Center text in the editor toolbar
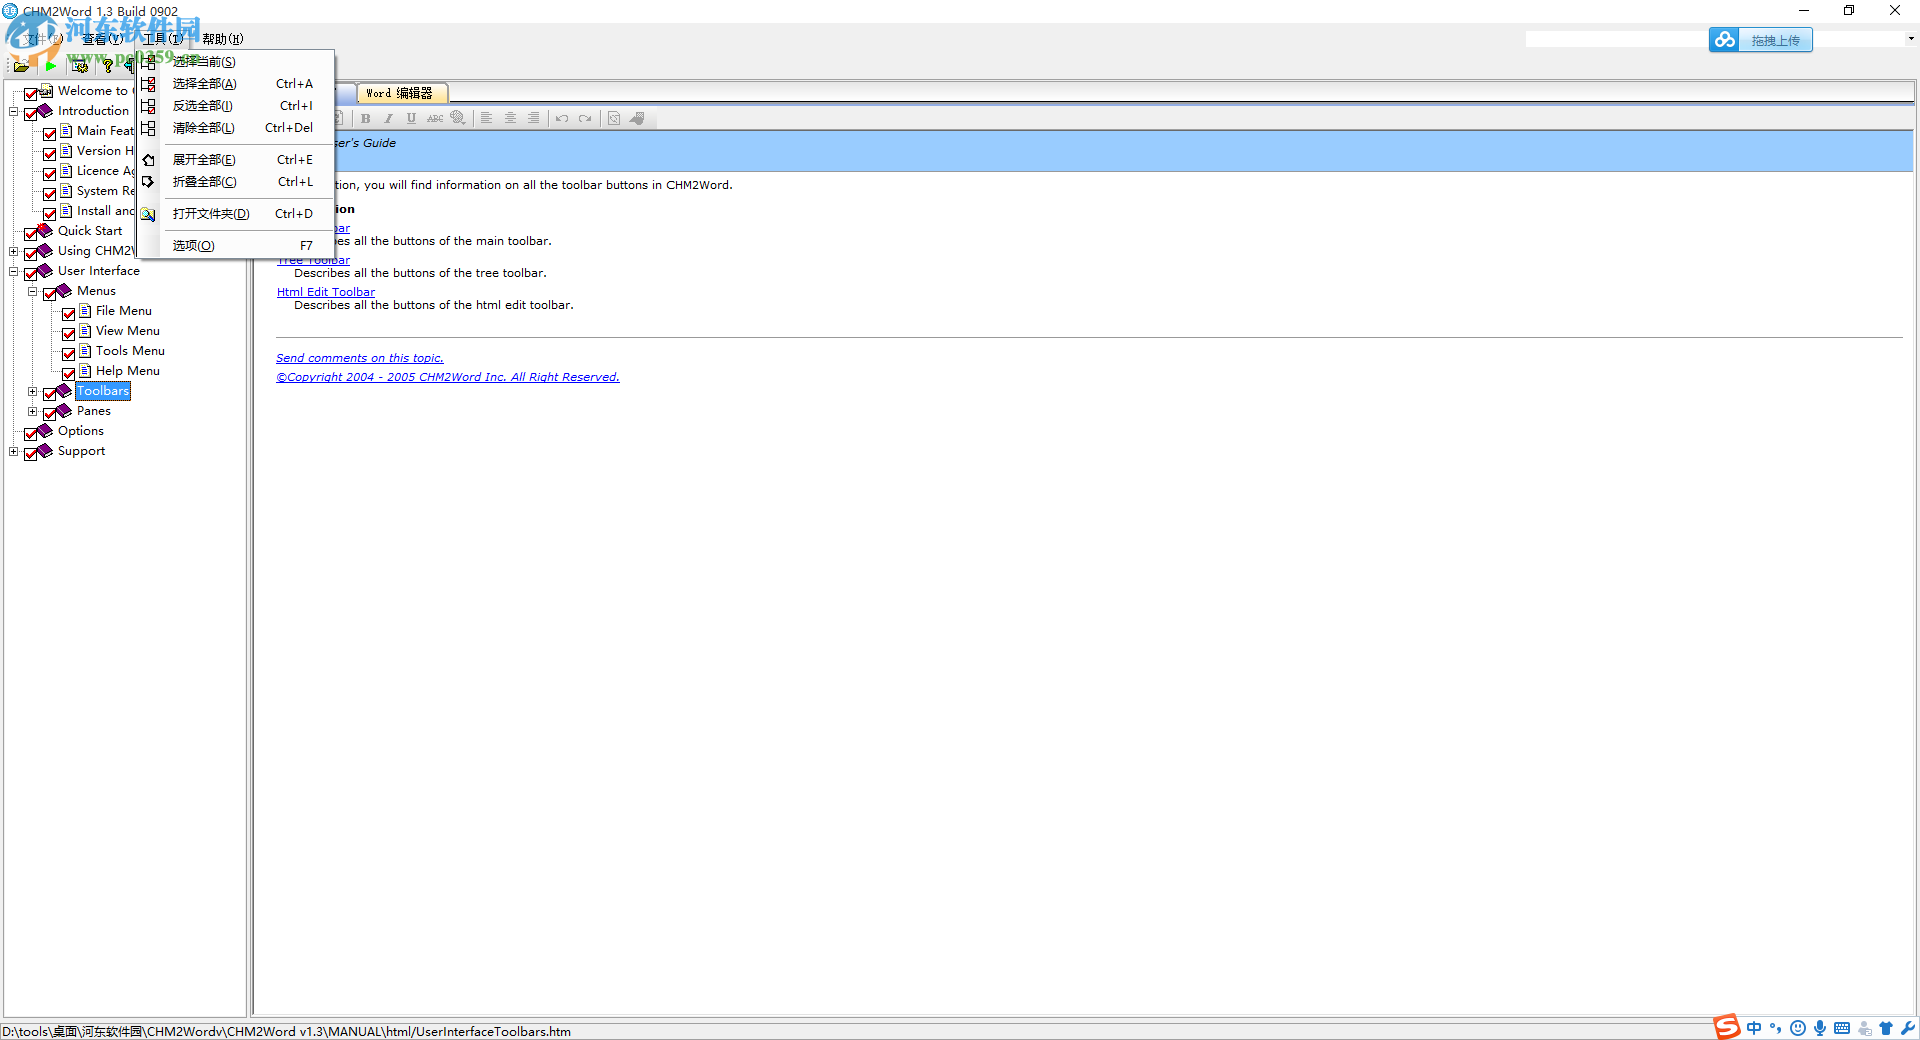 point(510,118)
